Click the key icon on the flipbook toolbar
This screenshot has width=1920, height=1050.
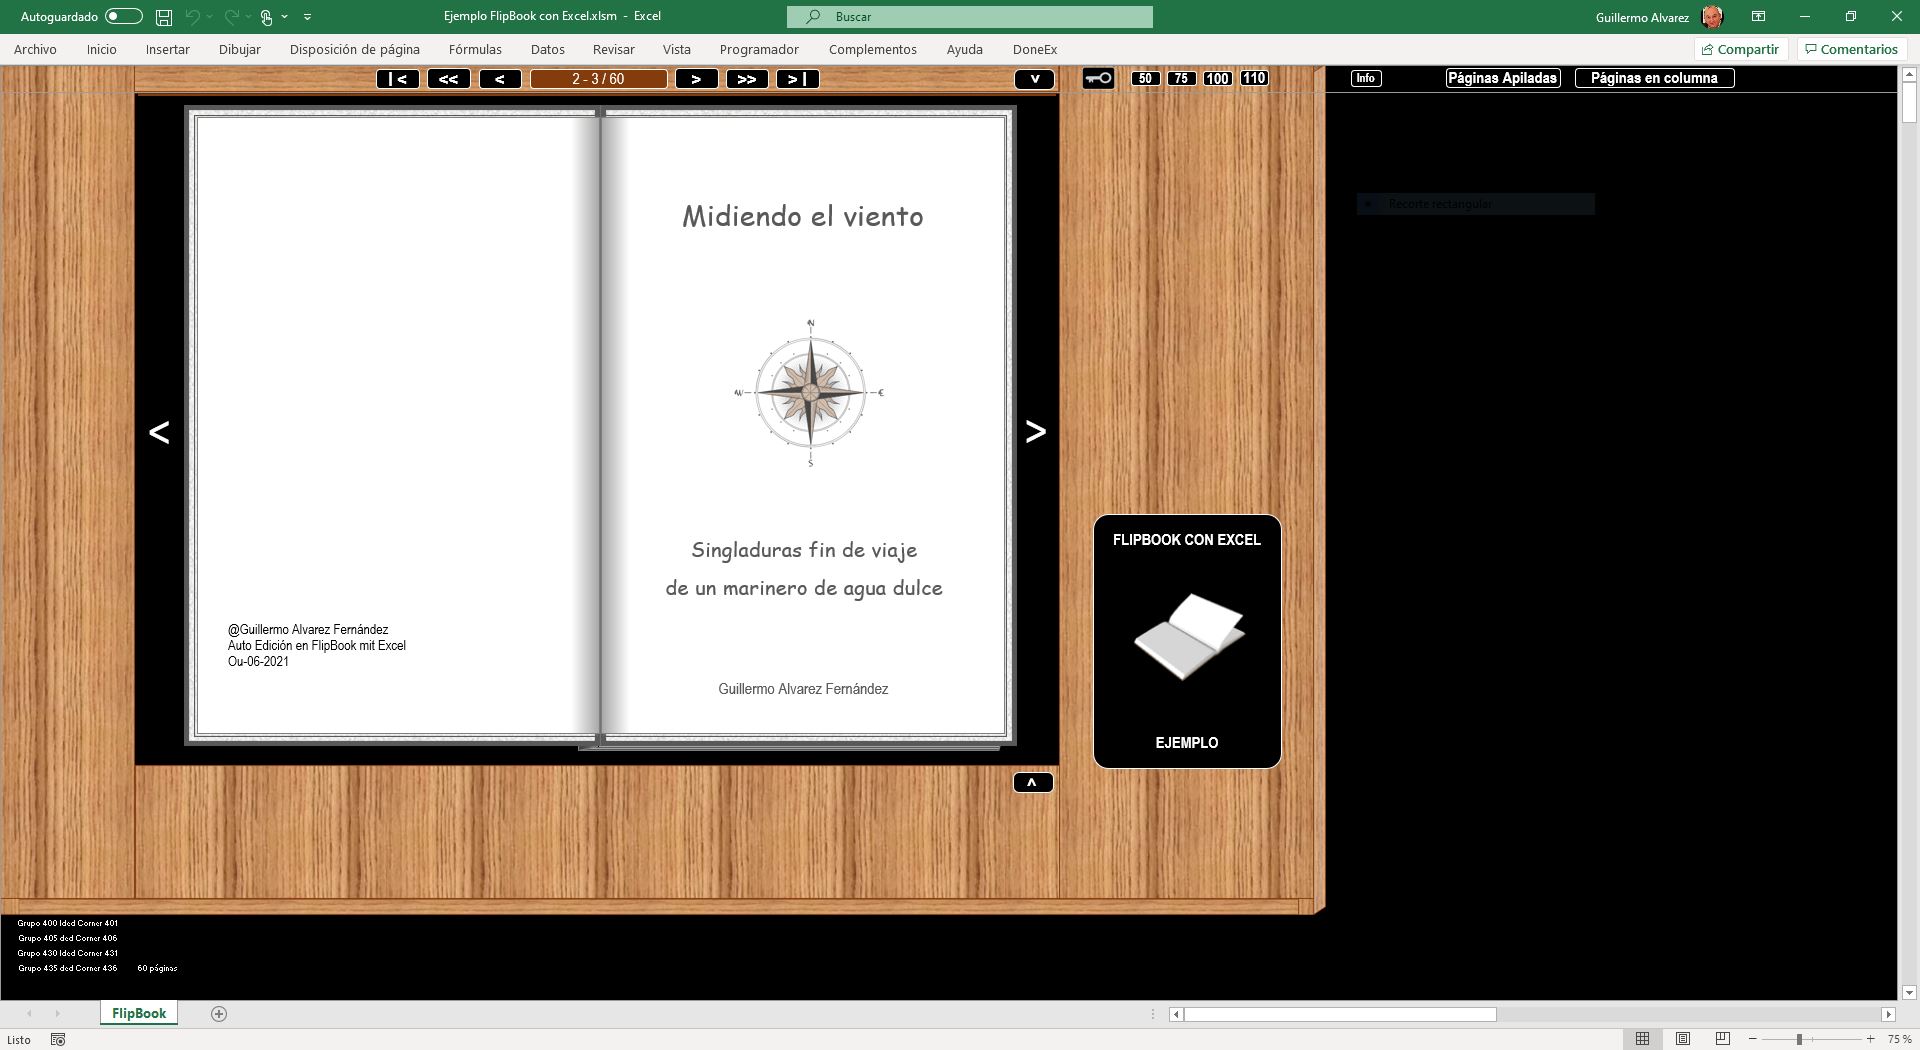pyautogui.click(x=1097, y=78)
